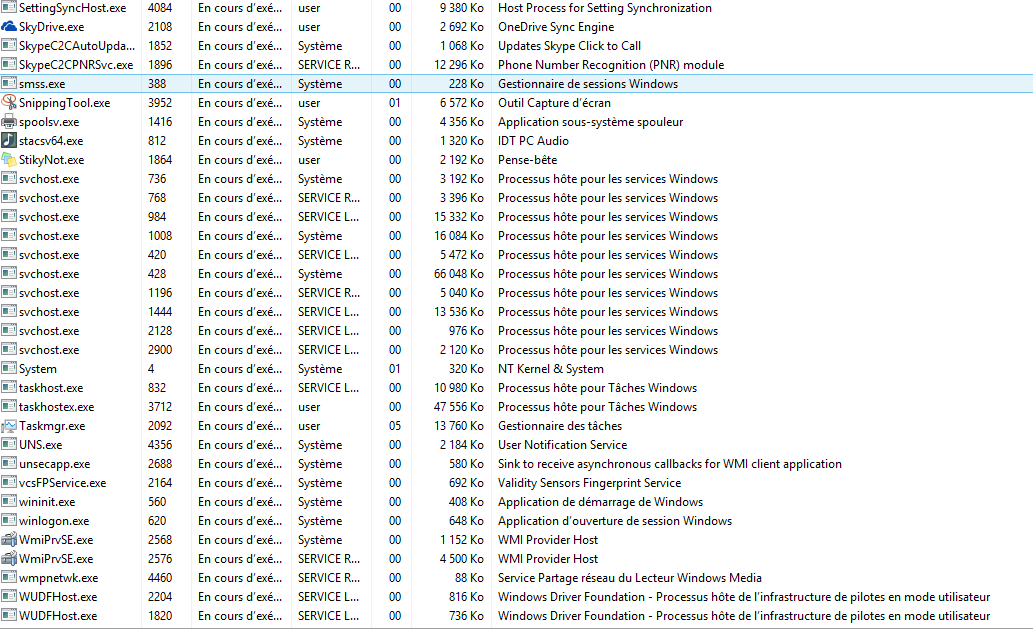This screenshot has width=1033, height=629.
Task: Click the user name of SkyDrive.exe
Action: pyautogui.click(x=309, y=27)
